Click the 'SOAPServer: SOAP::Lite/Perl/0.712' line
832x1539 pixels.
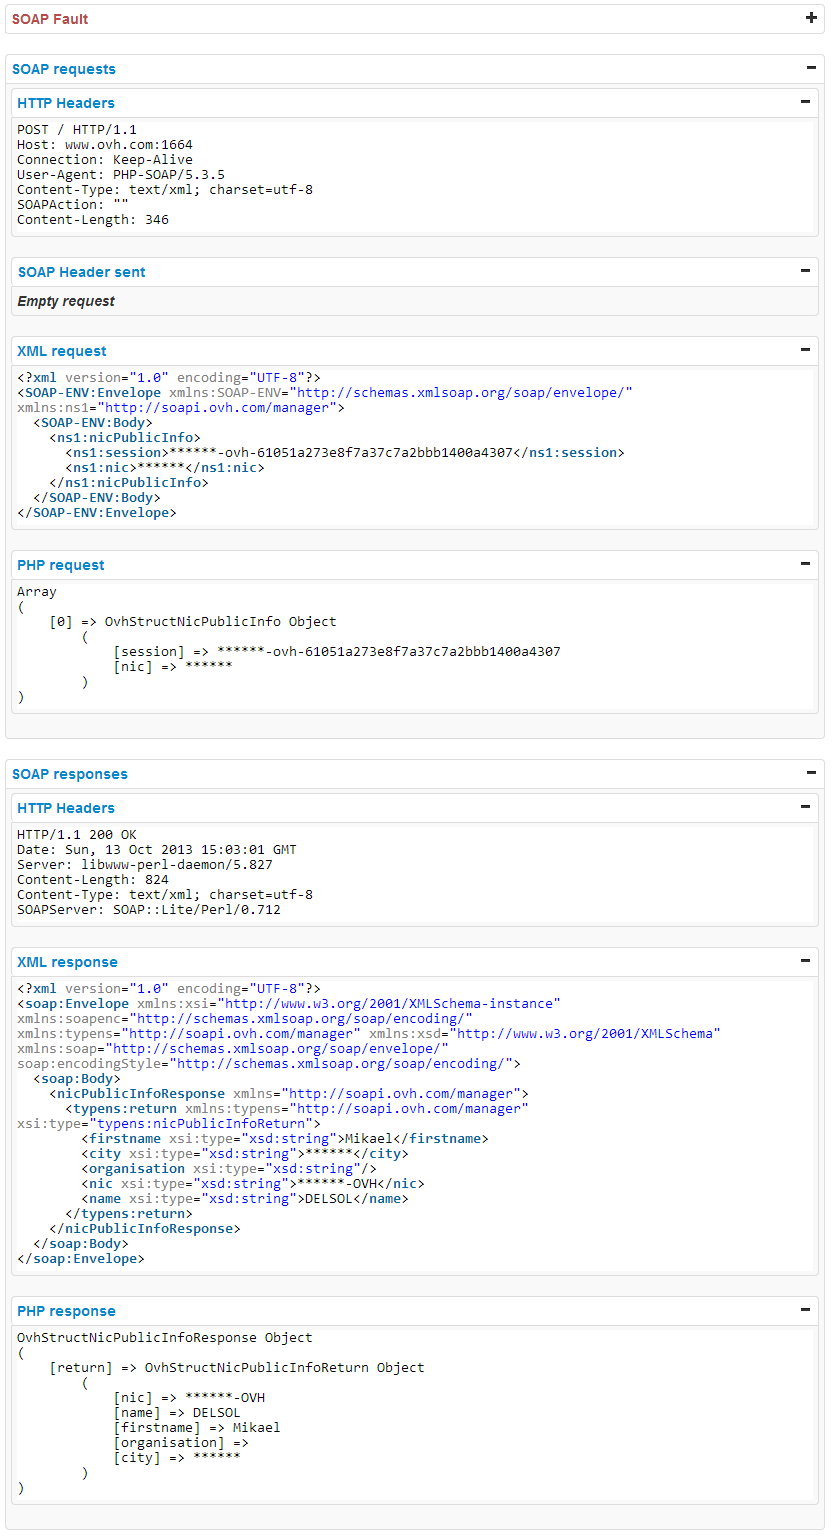[149, 910]
